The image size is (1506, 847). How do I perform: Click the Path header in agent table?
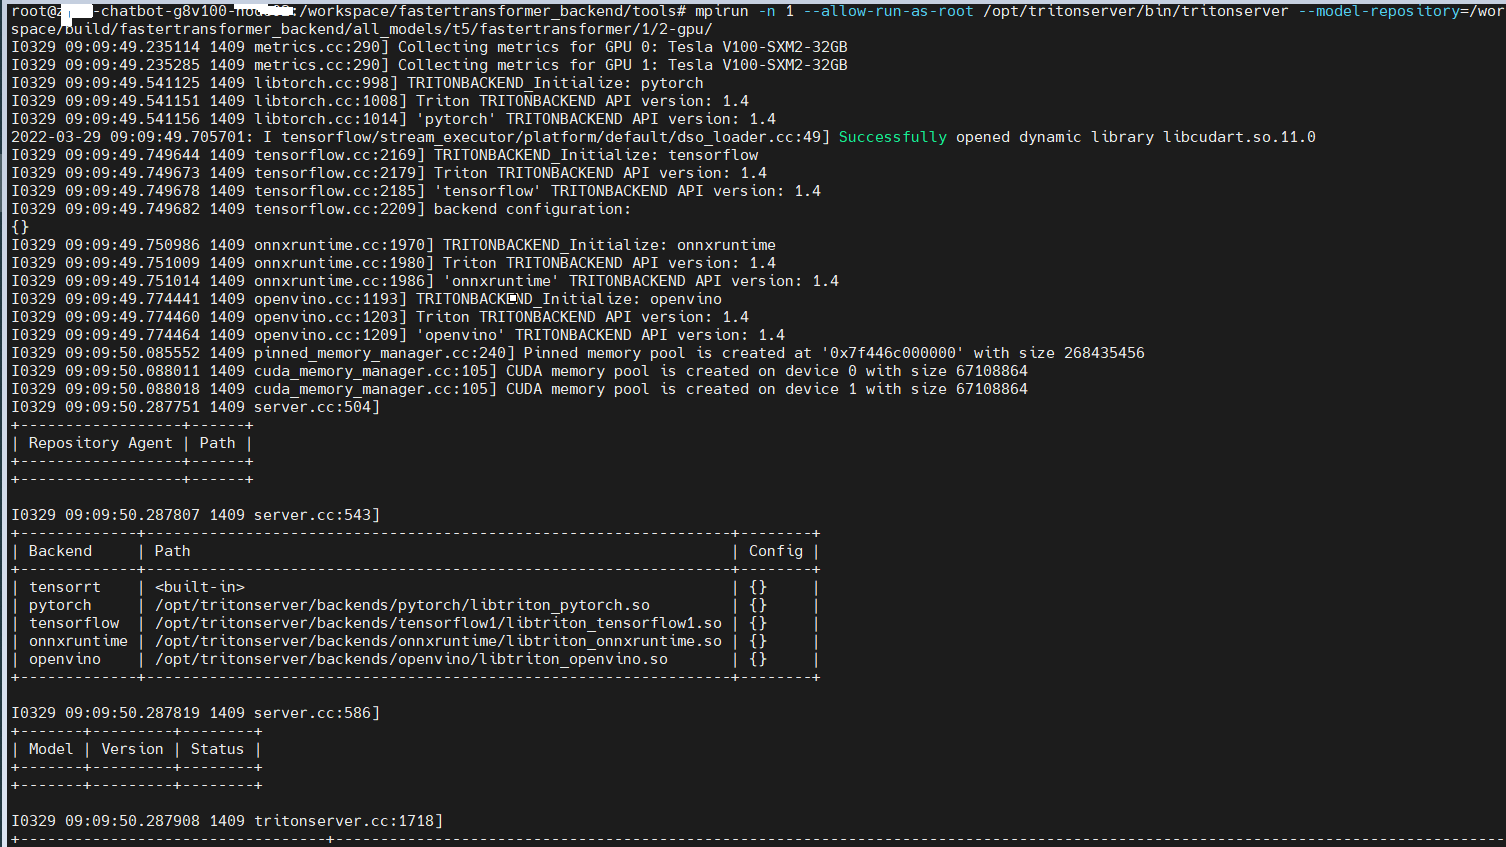click(x=216, y=442)
